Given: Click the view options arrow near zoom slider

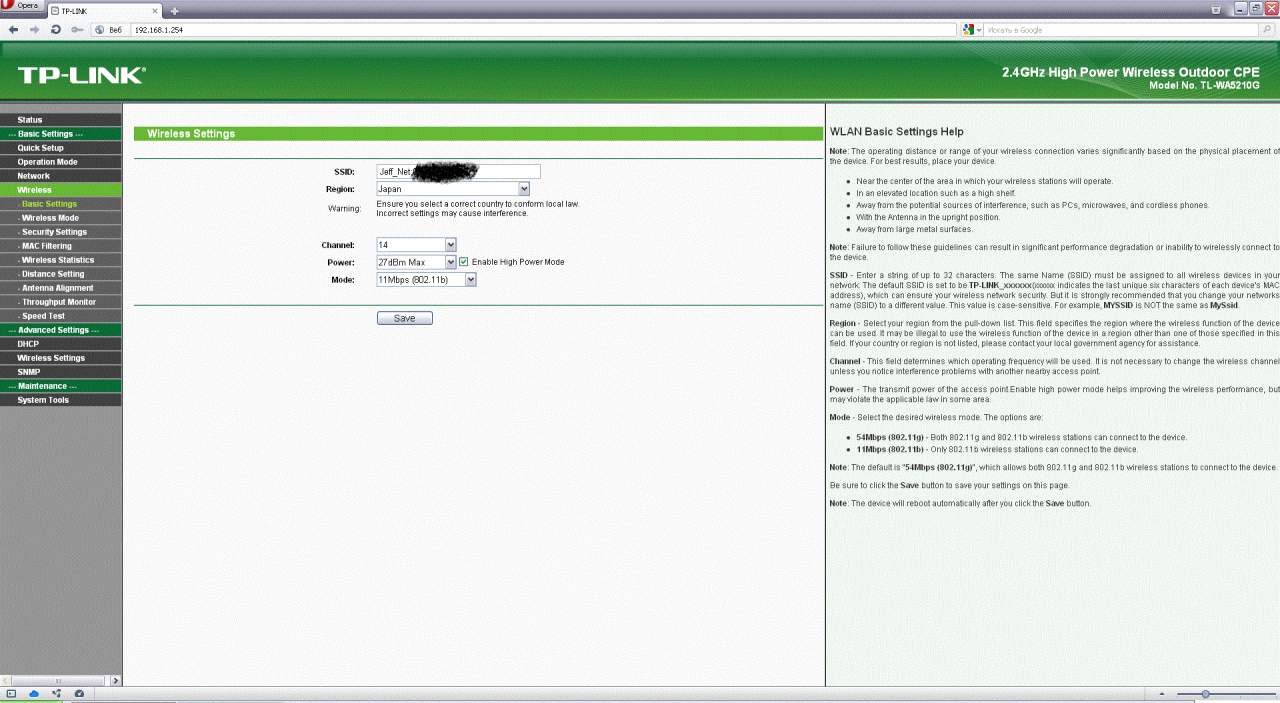Looking at the screenshot, I should click(x=1161, y=693).
